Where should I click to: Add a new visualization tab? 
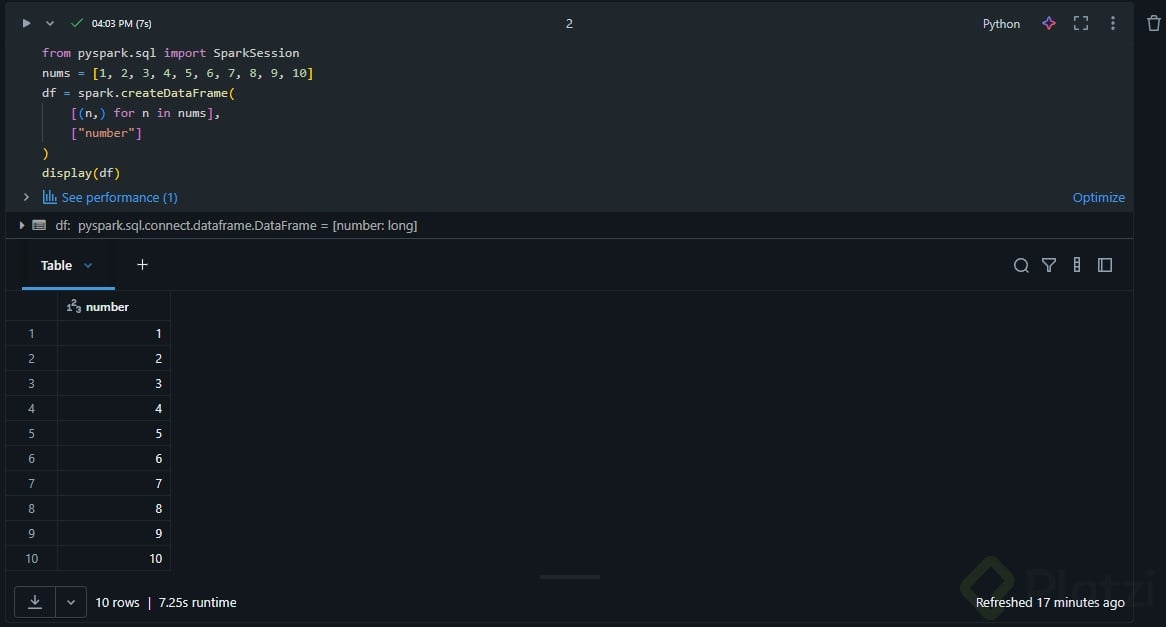142,265
